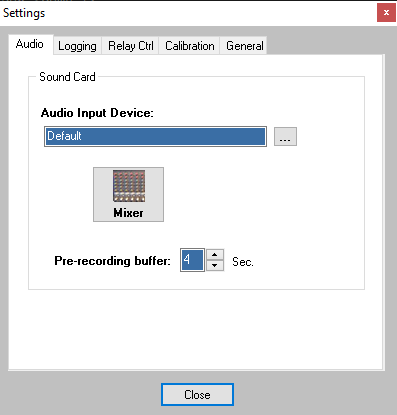The height and width of the screenshot is (415, 397).
Task: Click the Close button at the bottom
Action: click(197, 395)
